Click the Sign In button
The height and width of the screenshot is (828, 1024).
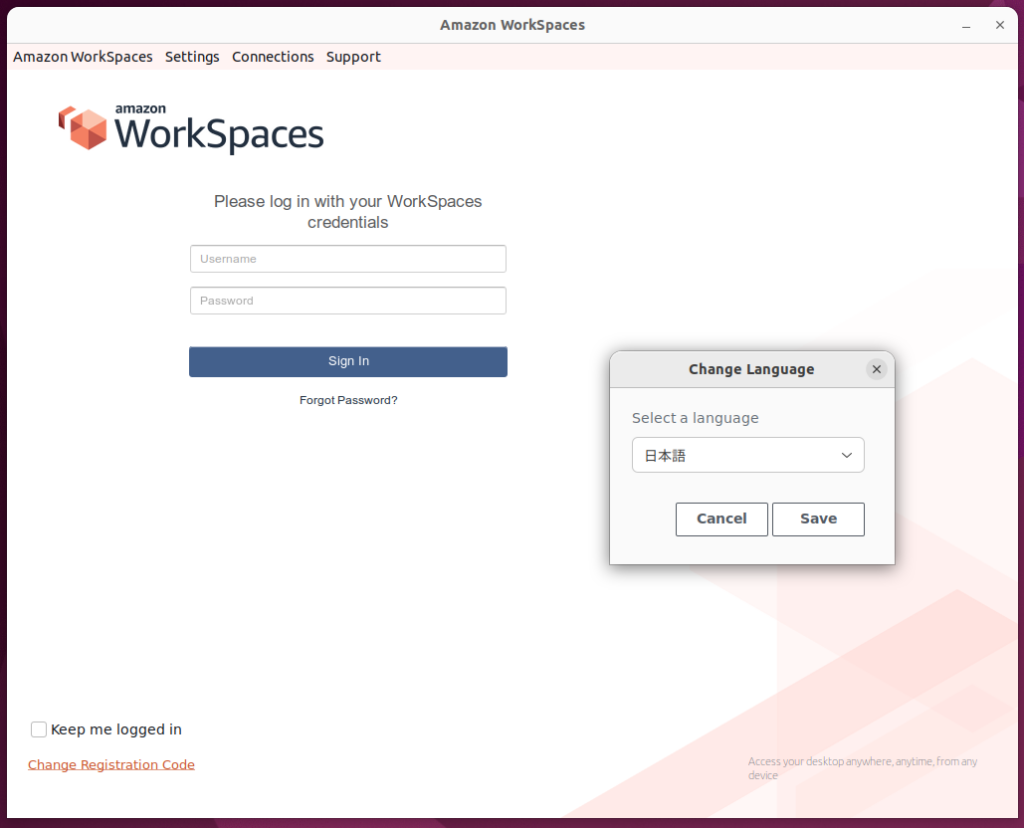point(347,361)
